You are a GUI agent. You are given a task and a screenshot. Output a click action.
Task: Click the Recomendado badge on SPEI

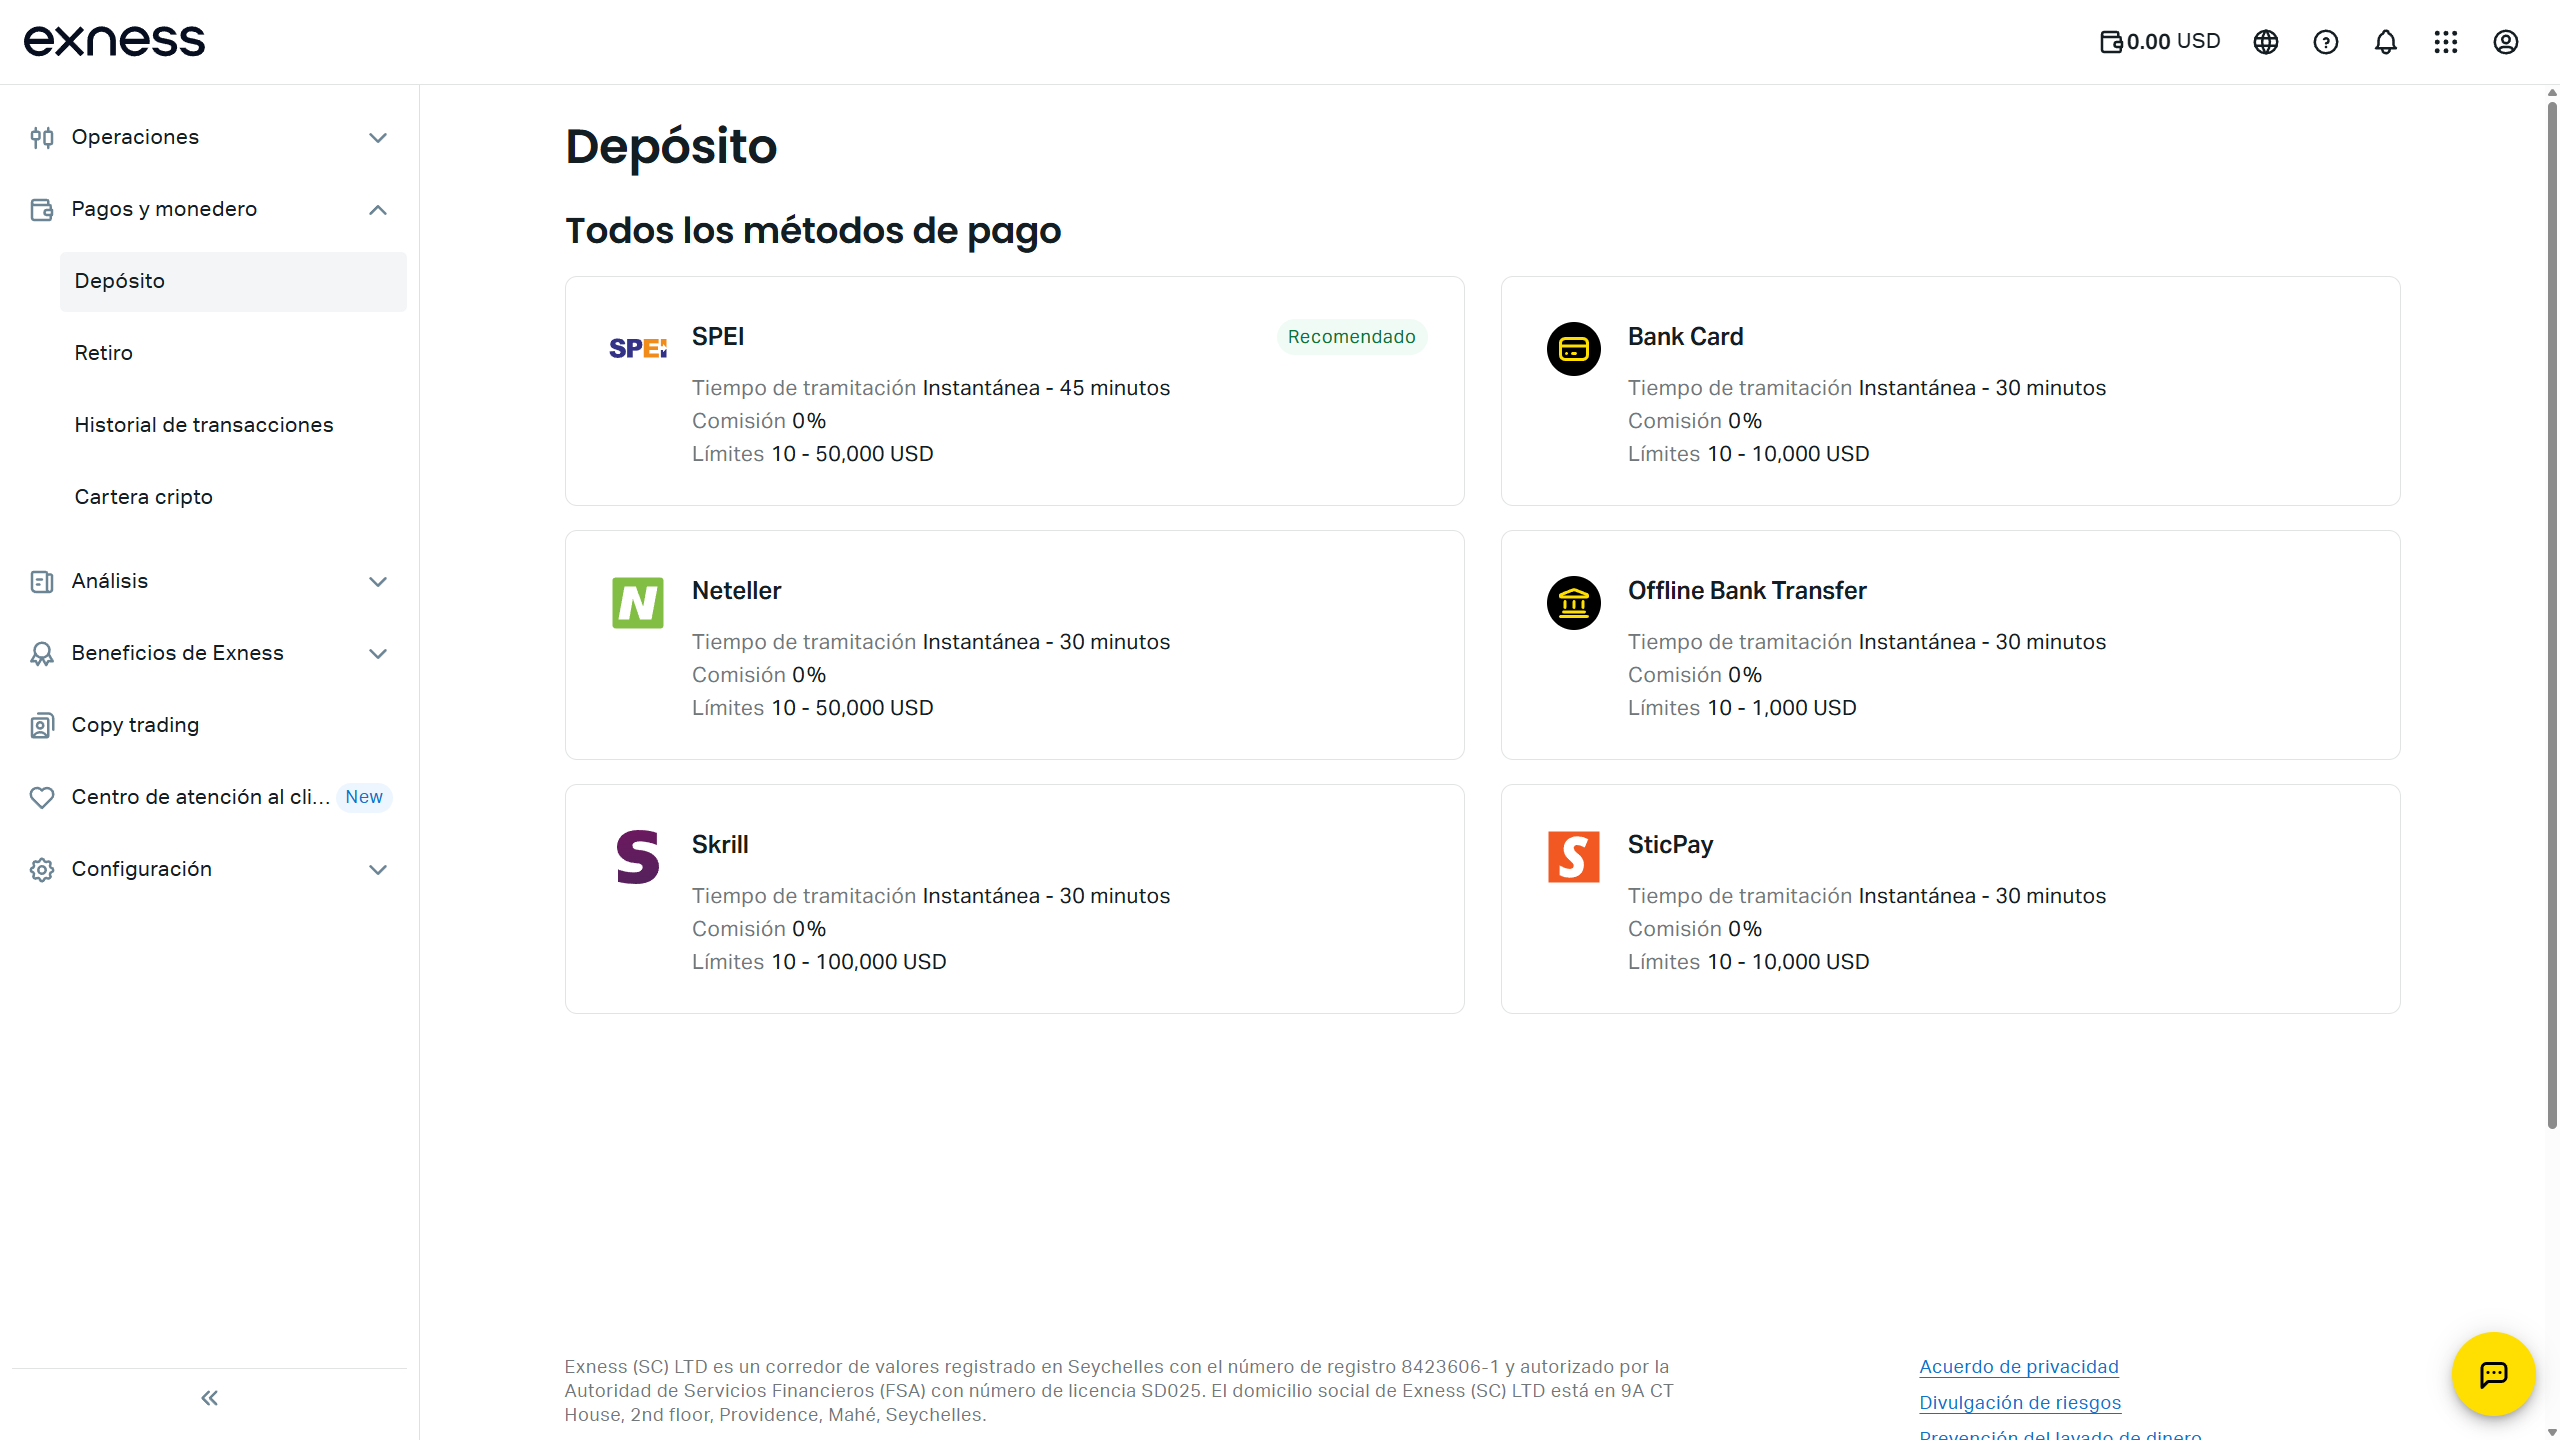click(x=1351, y=337)
